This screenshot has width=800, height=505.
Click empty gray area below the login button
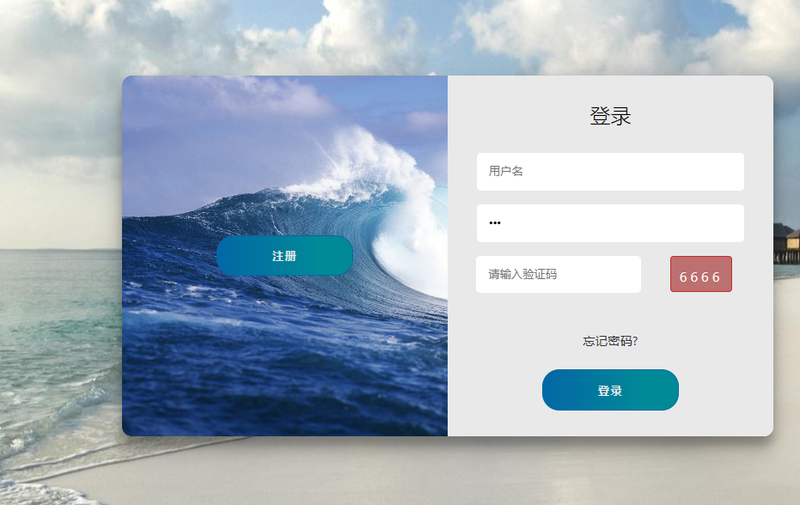pos(610,423)
